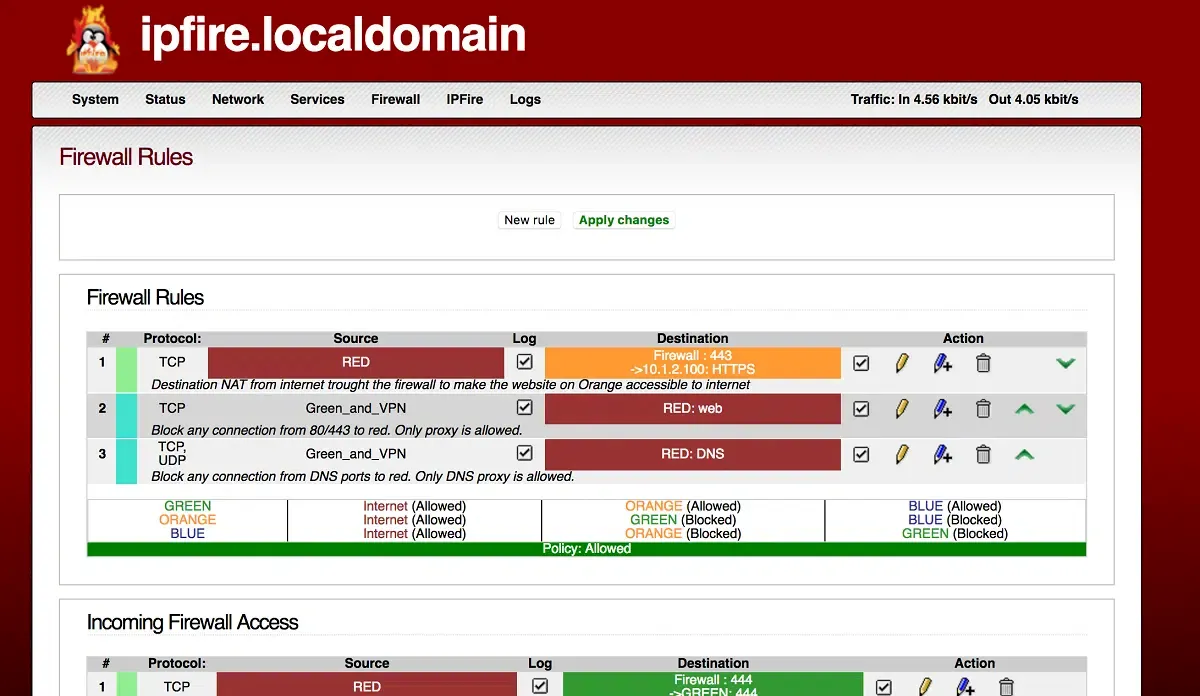The width and height of the screenshot is (1200, 696).
Task: Open the Logs menu
Action: coord(525,99)
